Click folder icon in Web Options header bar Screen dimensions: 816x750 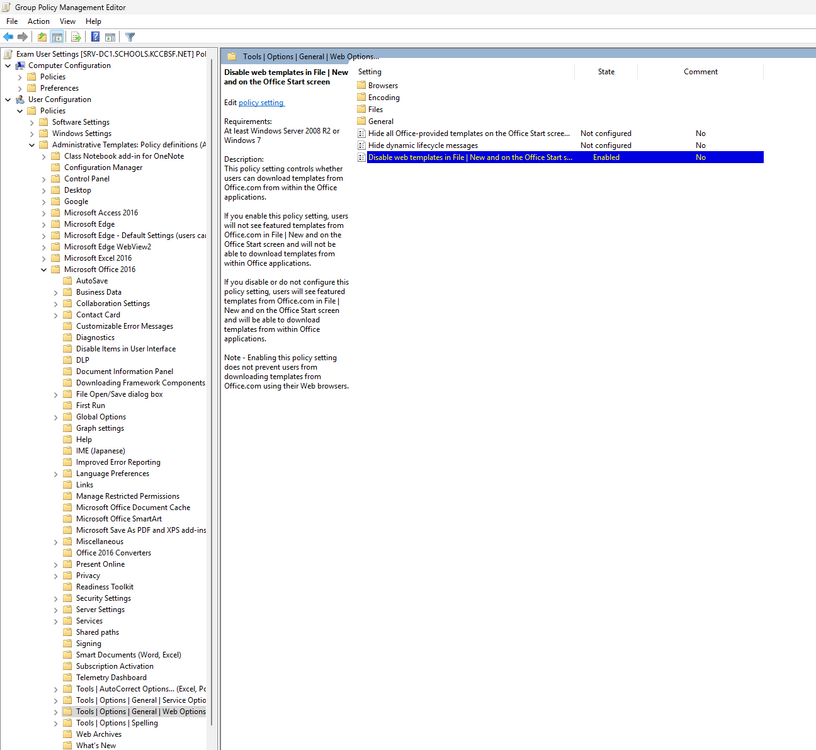point(232,56)
